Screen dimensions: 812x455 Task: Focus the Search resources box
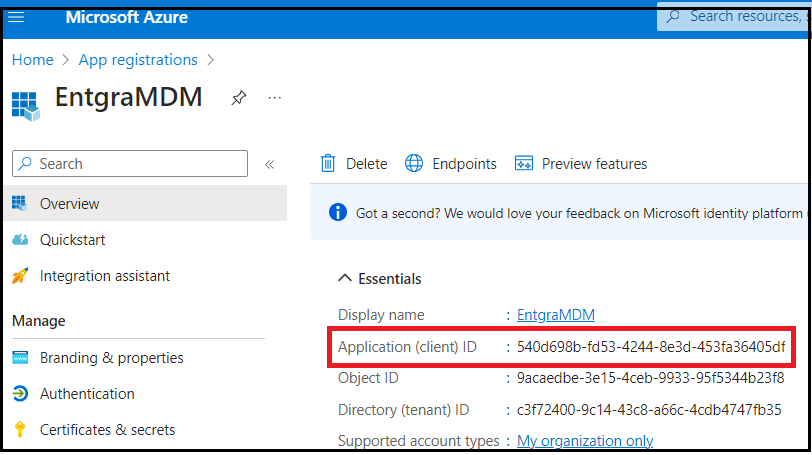[x=733, y=17]
